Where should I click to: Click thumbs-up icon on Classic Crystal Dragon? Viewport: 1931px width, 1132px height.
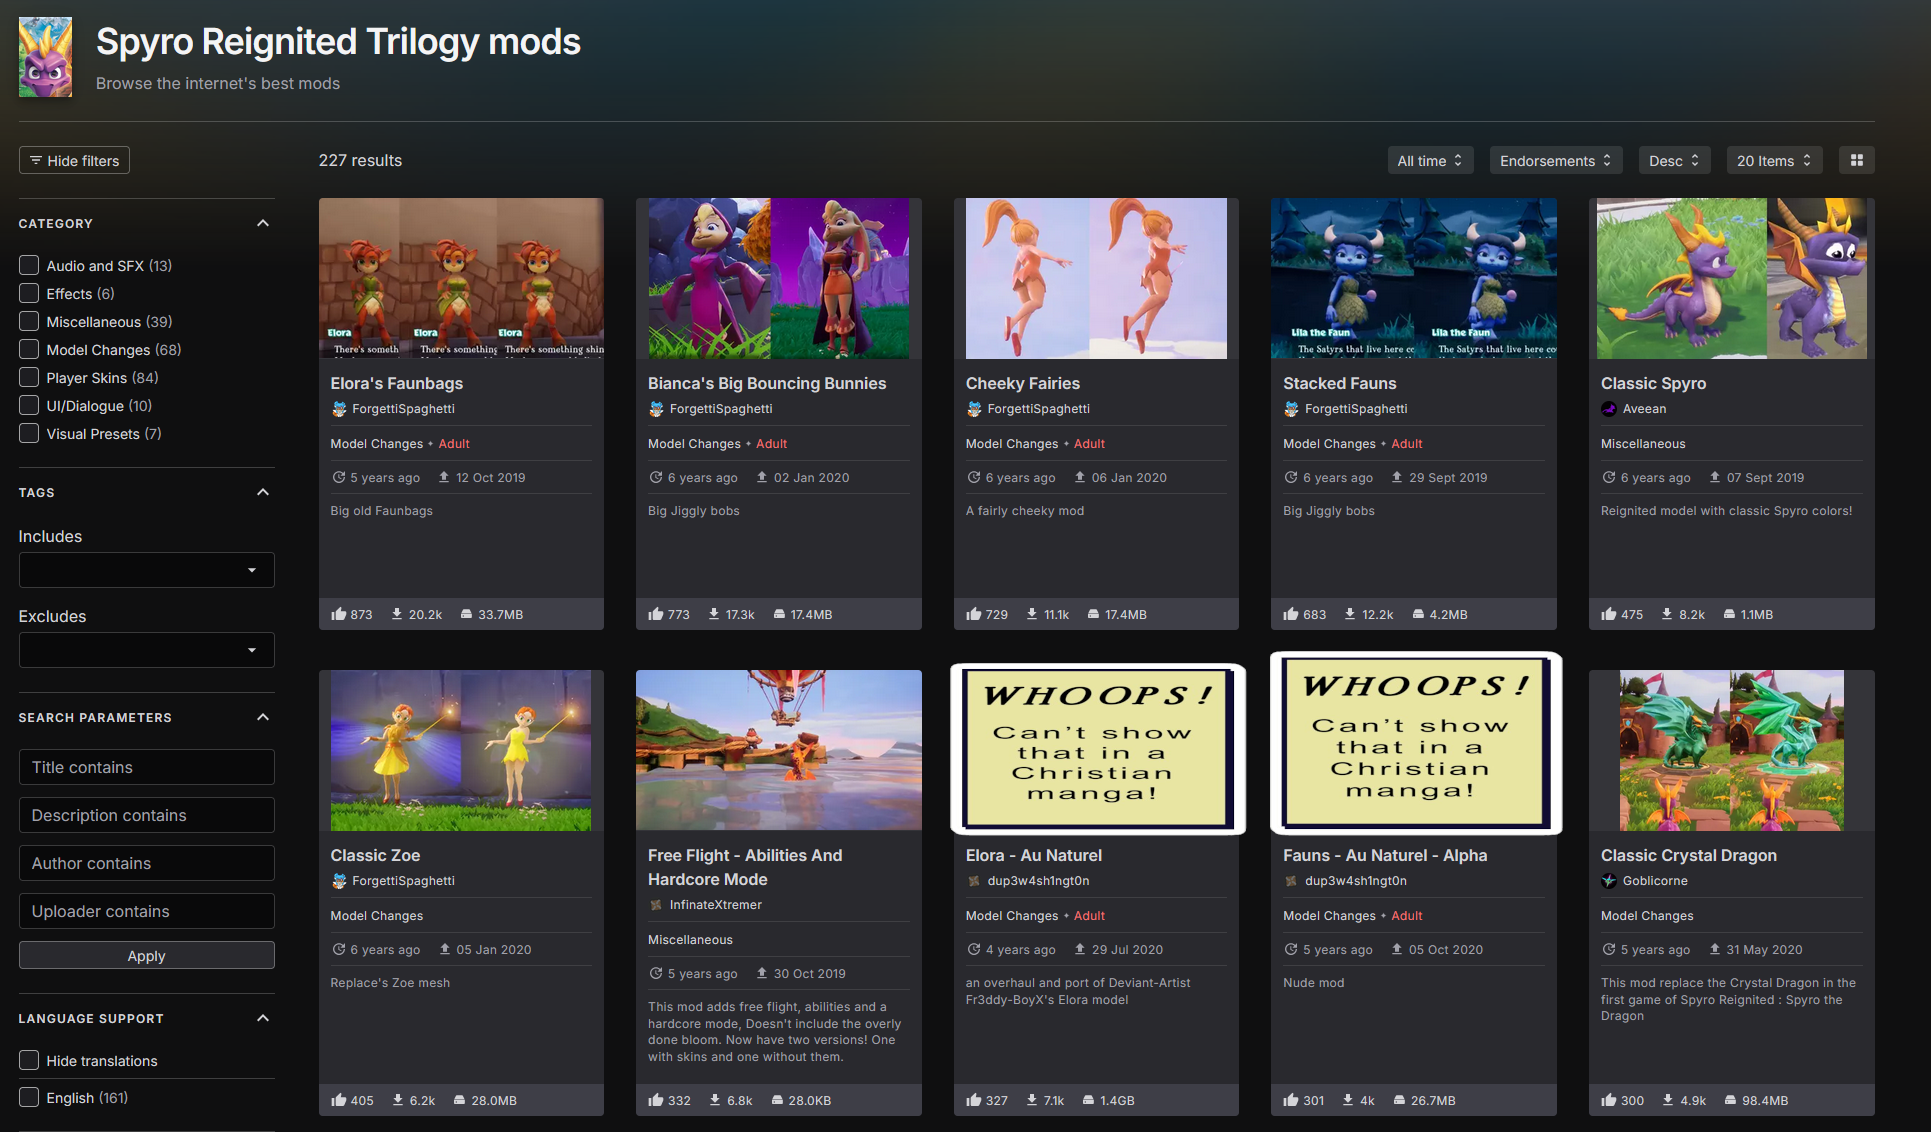(1609, 1100)
